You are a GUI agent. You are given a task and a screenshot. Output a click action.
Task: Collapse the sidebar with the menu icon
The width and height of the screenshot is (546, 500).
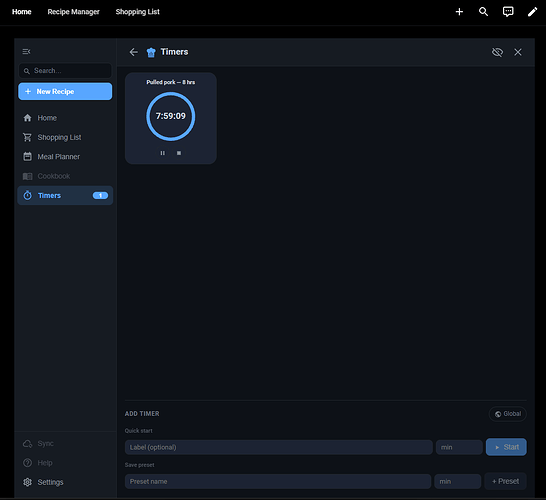pos(26,52)
